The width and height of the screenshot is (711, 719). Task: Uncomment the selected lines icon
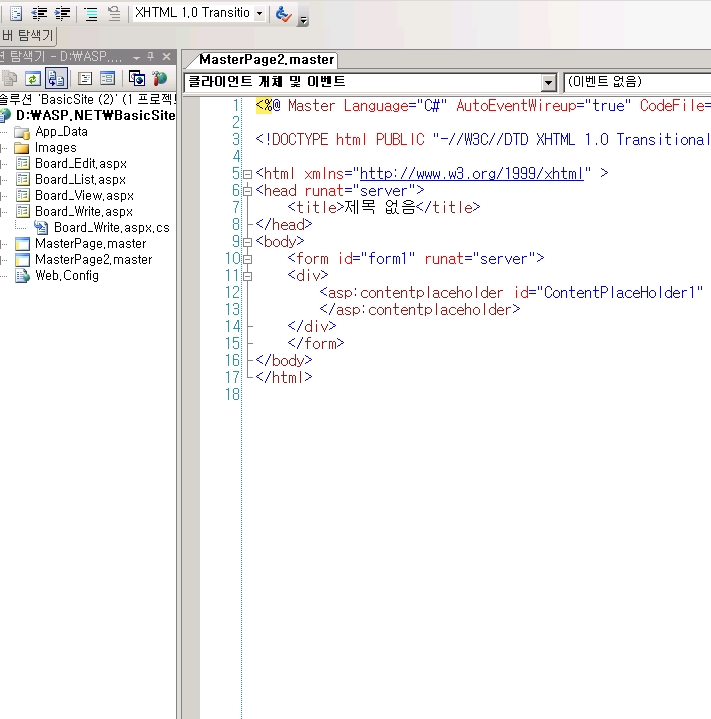[x=114, y=14]
